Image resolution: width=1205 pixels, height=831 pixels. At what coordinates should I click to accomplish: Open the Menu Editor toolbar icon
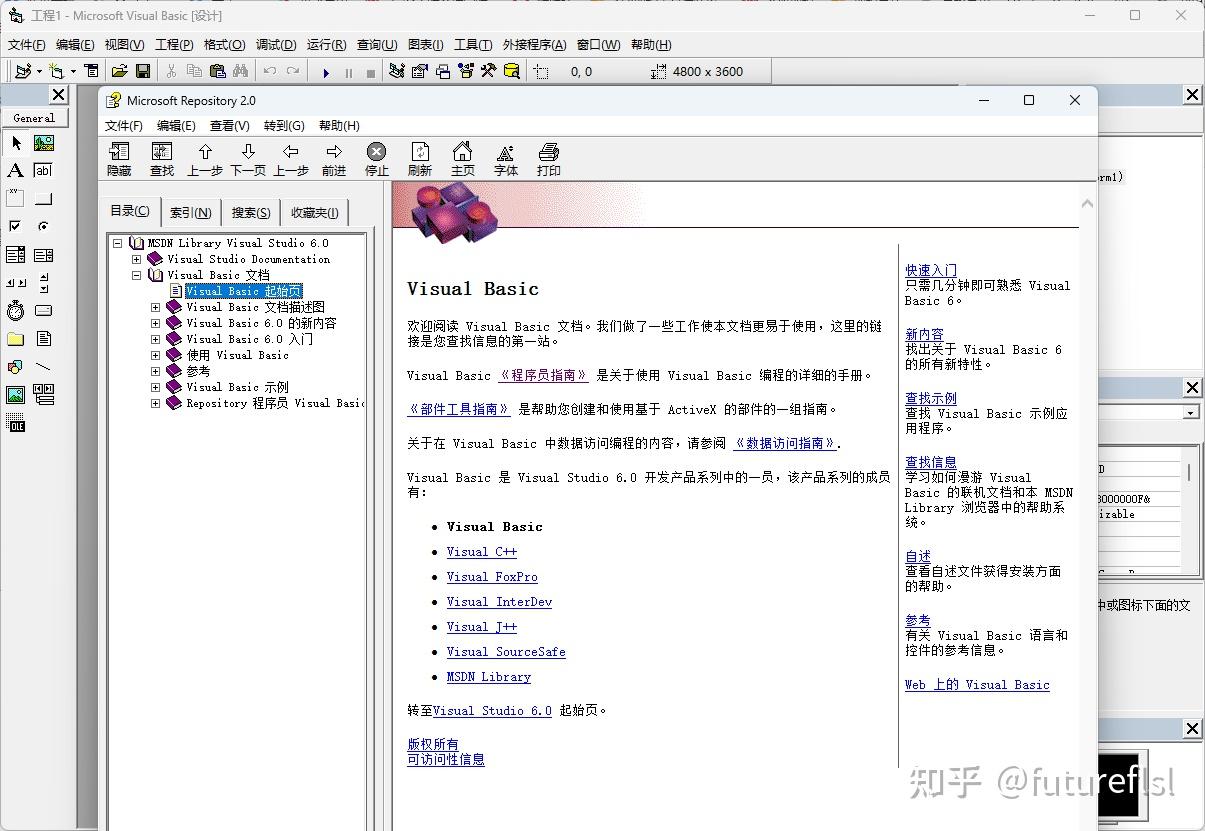point(92,71)
